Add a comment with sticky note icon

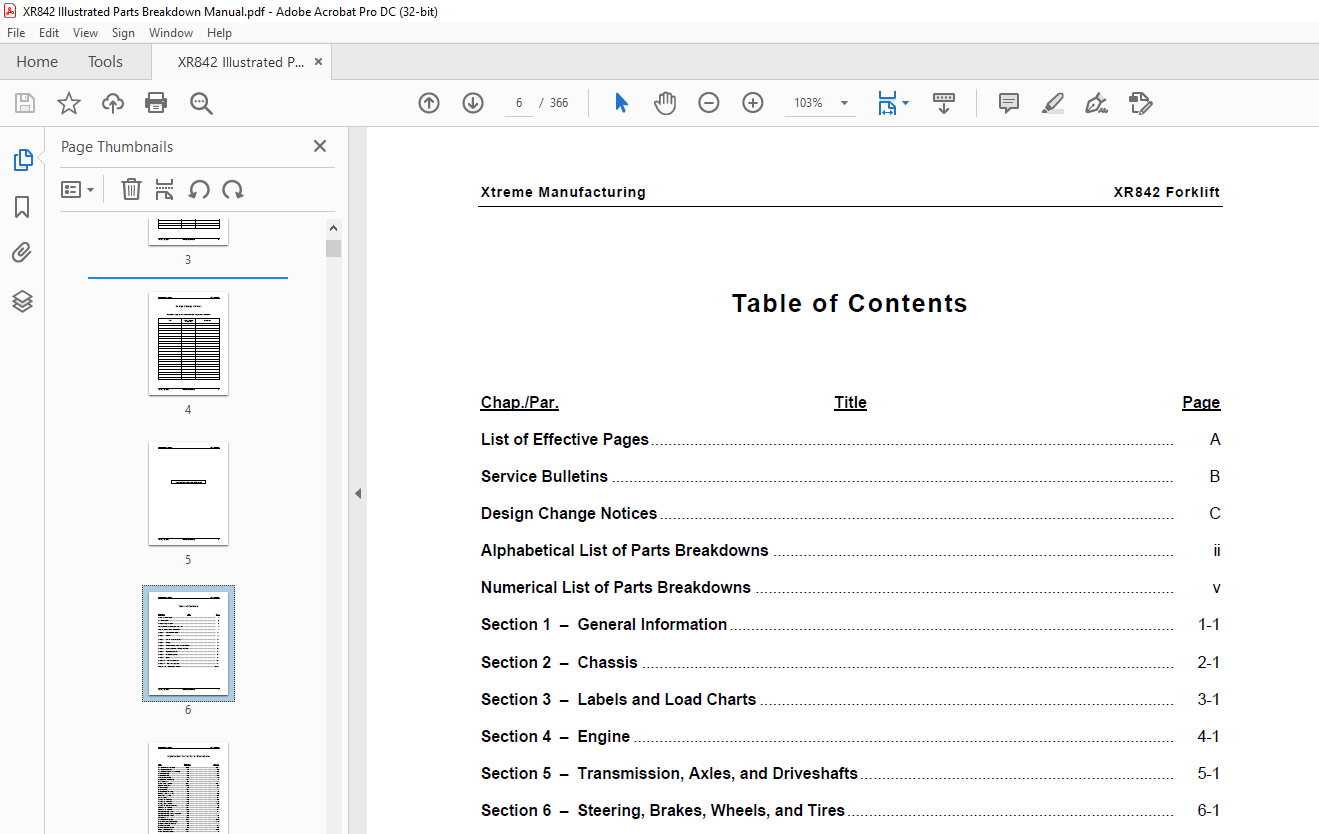[1009, 103]
